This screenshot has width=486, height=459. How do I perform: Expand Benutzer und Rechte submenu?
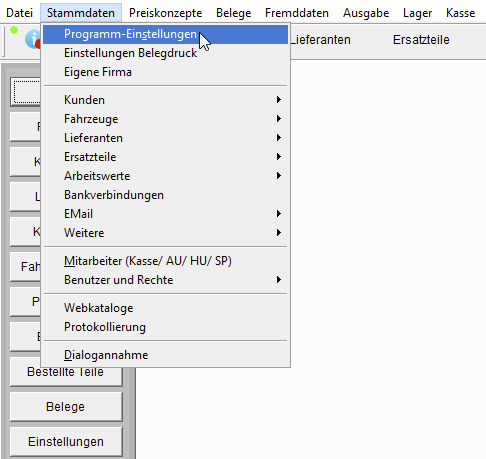(x=165, y=280)
